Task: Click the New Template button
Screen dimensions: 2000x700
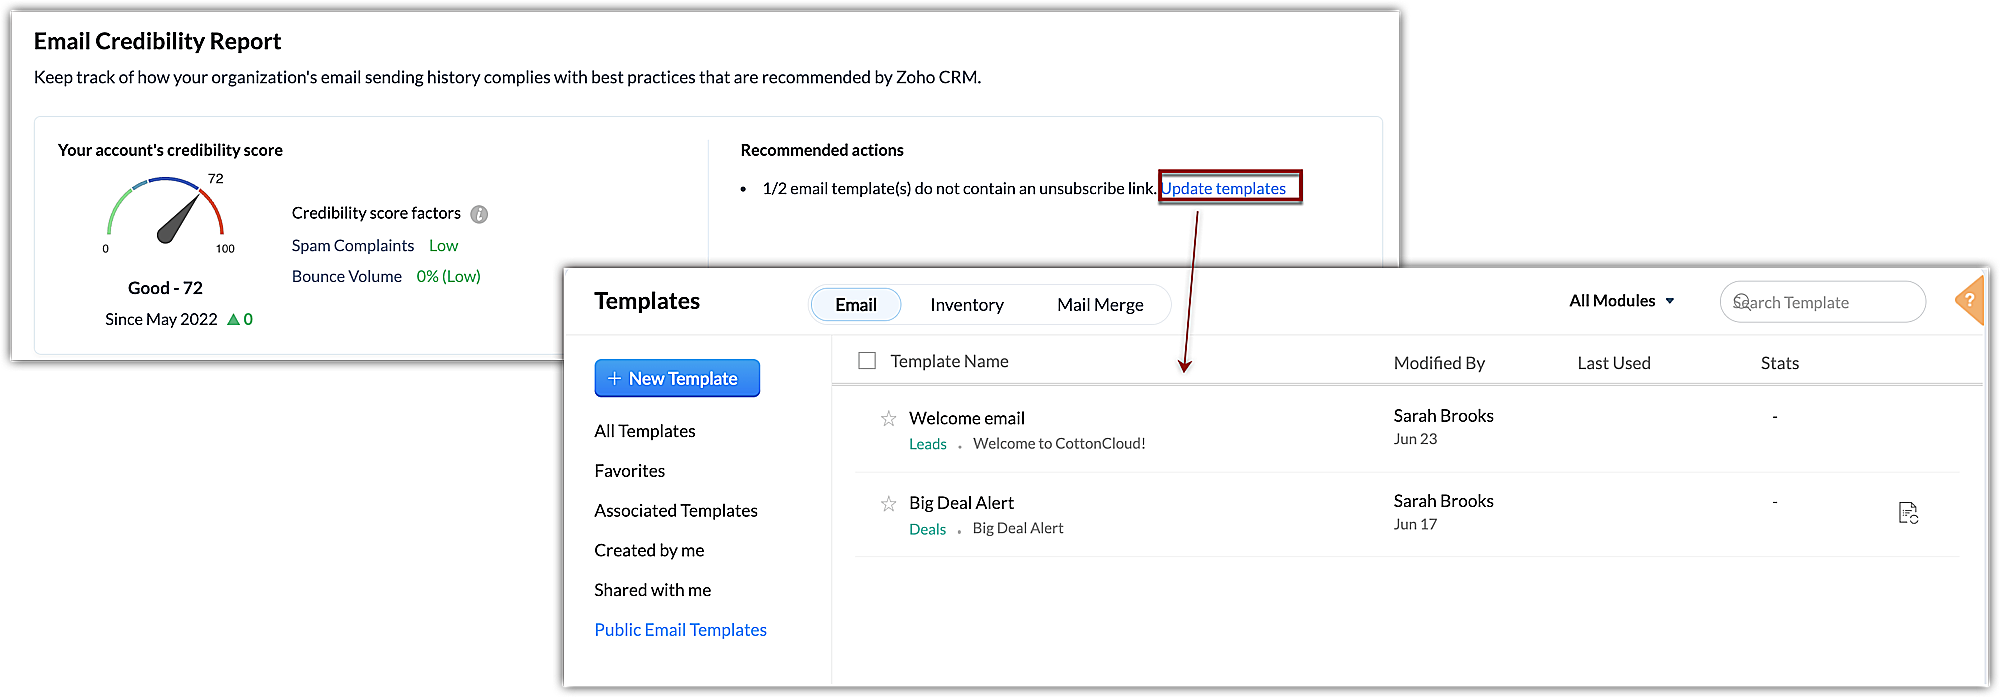Action: pos(677,379)
